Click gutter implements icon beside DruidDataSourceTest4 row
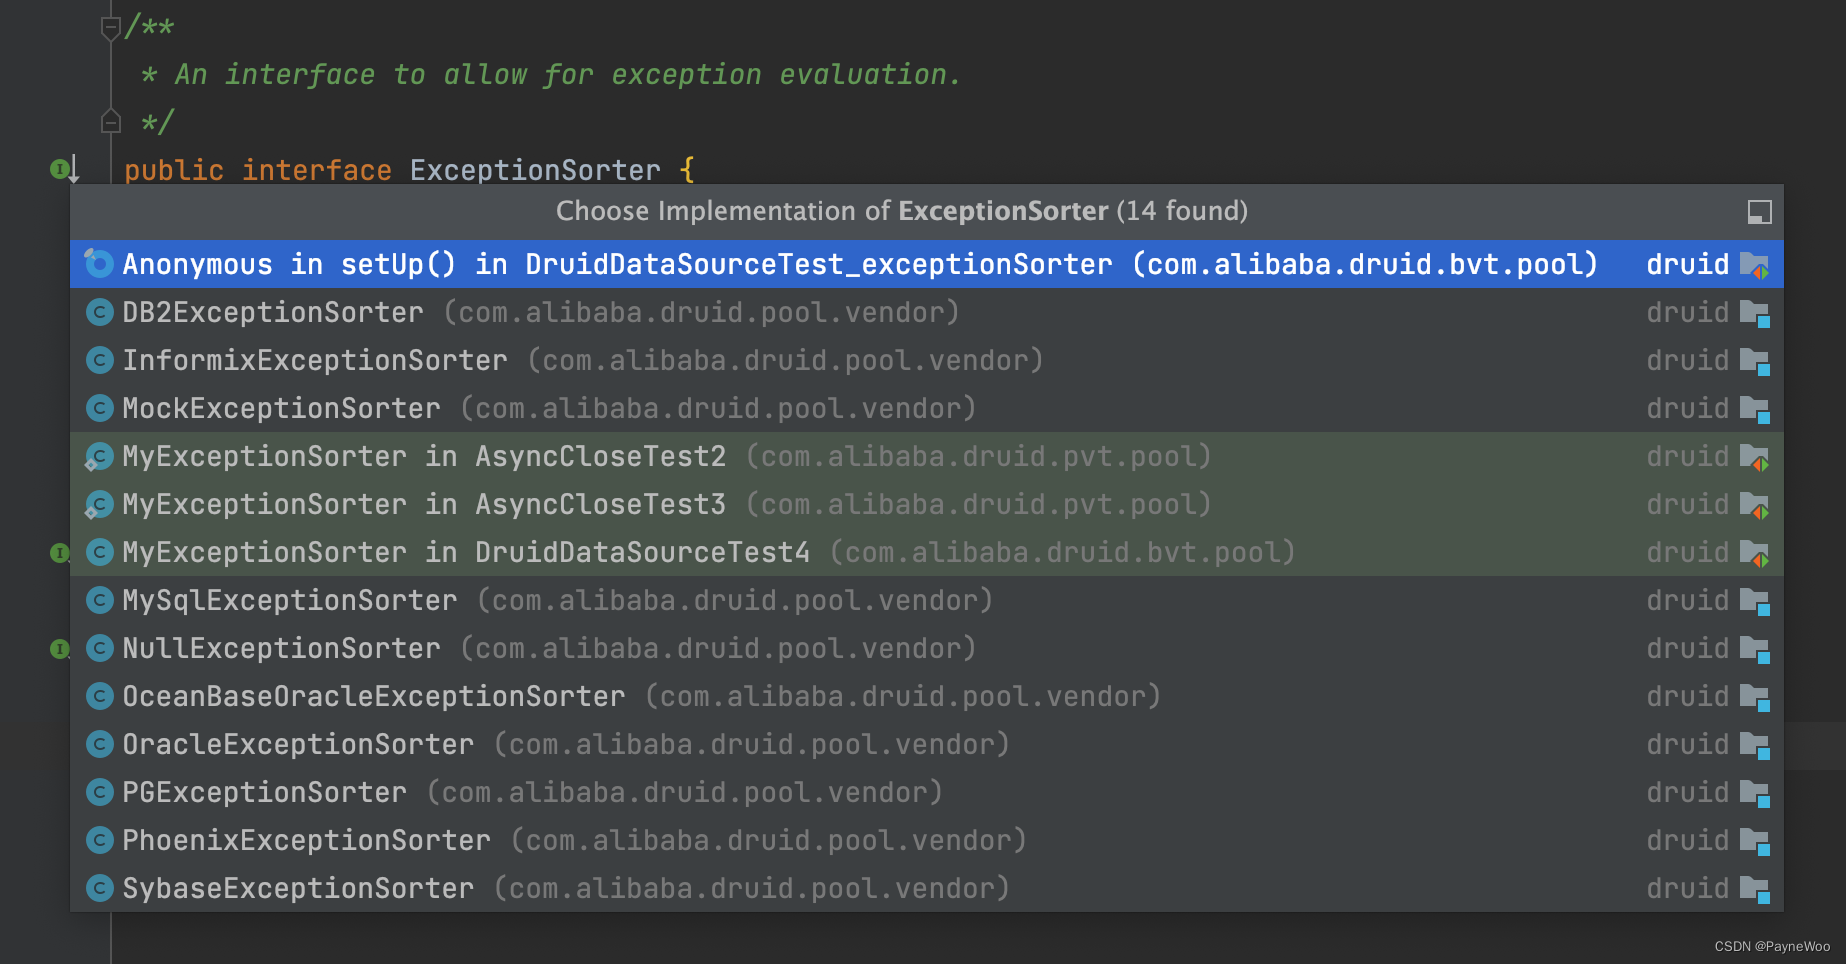The height and width of the screenshot is (964, 1846). [x=59, y=553]
